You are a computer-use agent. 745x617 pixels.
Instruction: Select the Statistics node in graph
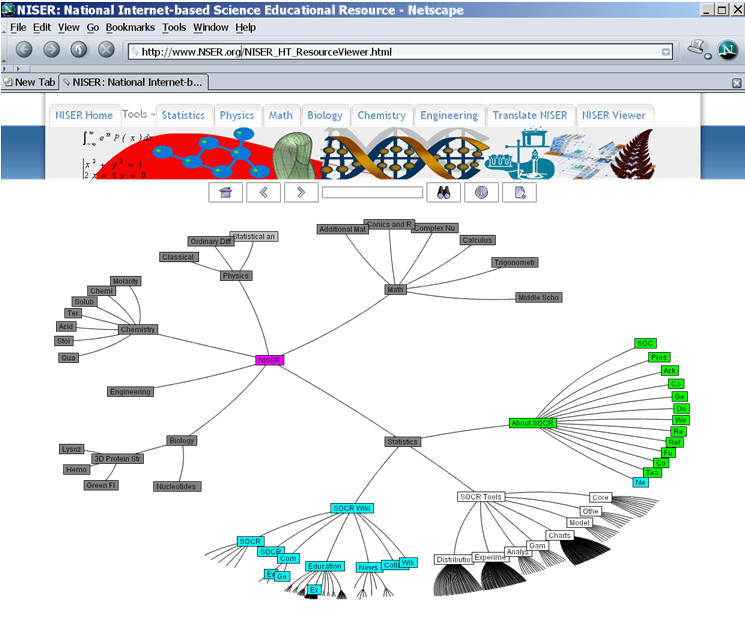402,442
